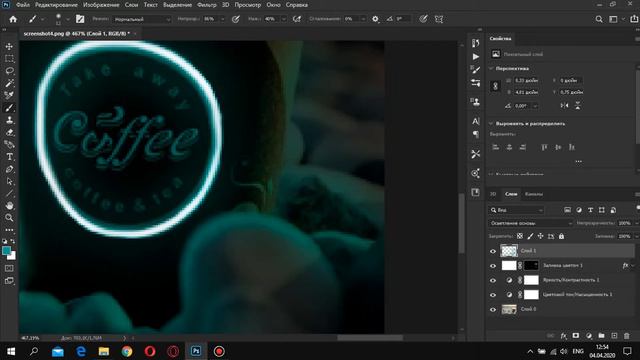Screen dimensions: 640x360
Task: Open the brush settings panel icon in options bar
Action: point(80,19)
